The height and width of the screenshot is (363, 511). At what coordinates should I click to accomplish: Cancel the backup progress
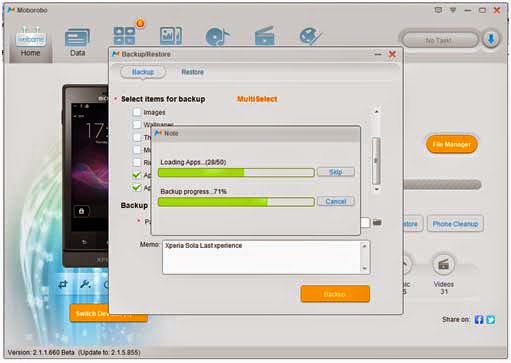(x=336, y=201)
